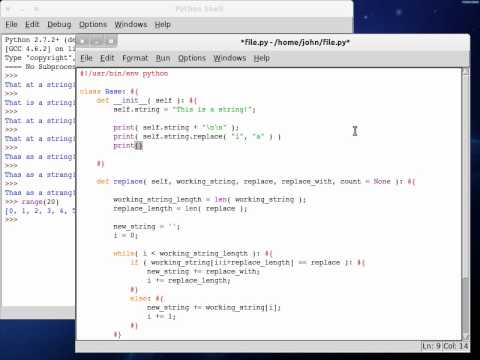Click the '[0, 1, 2, 3, 4,' output in Shell
This screenshot has width=480, height=360.
click(40, 211)
